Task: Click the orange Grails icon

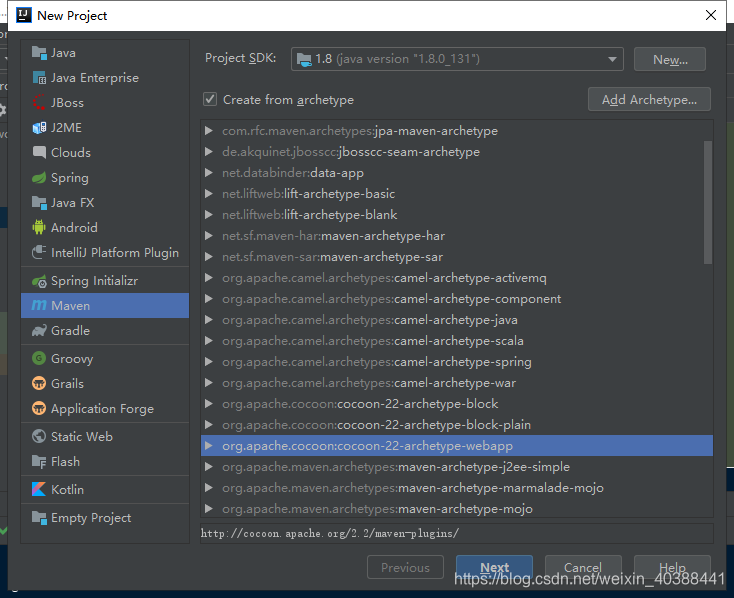Action: pos(39,384)
